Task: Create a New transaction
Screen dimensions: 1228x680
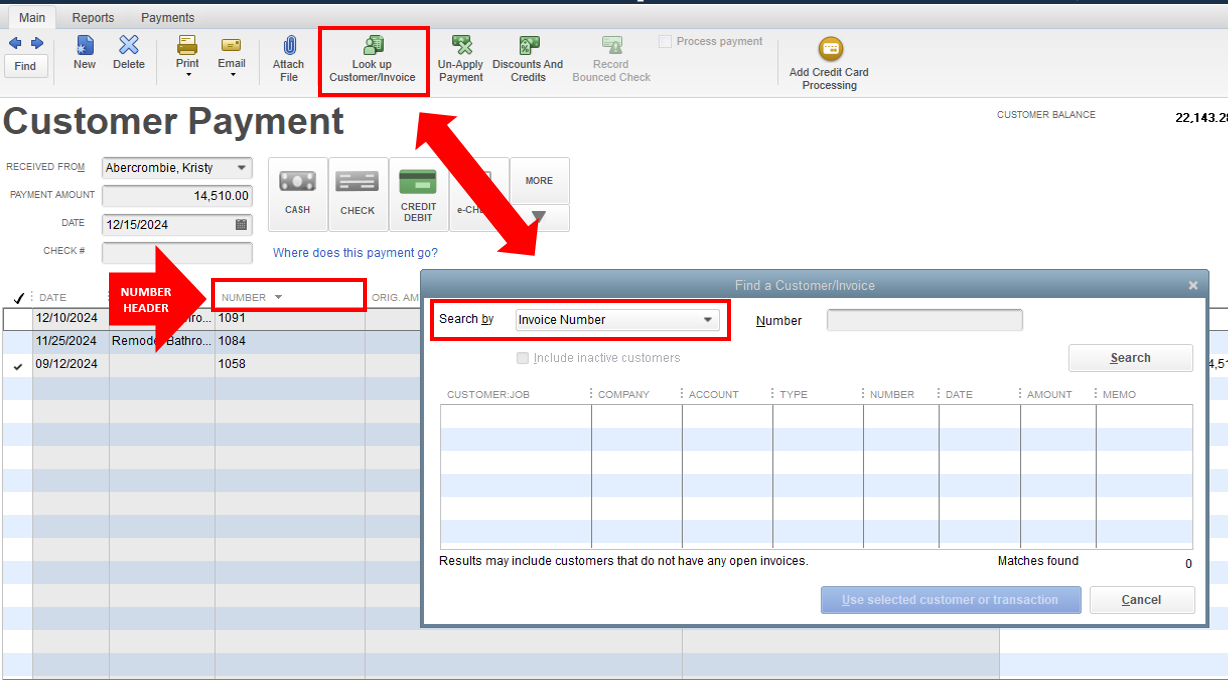Action: click(84, 52)
